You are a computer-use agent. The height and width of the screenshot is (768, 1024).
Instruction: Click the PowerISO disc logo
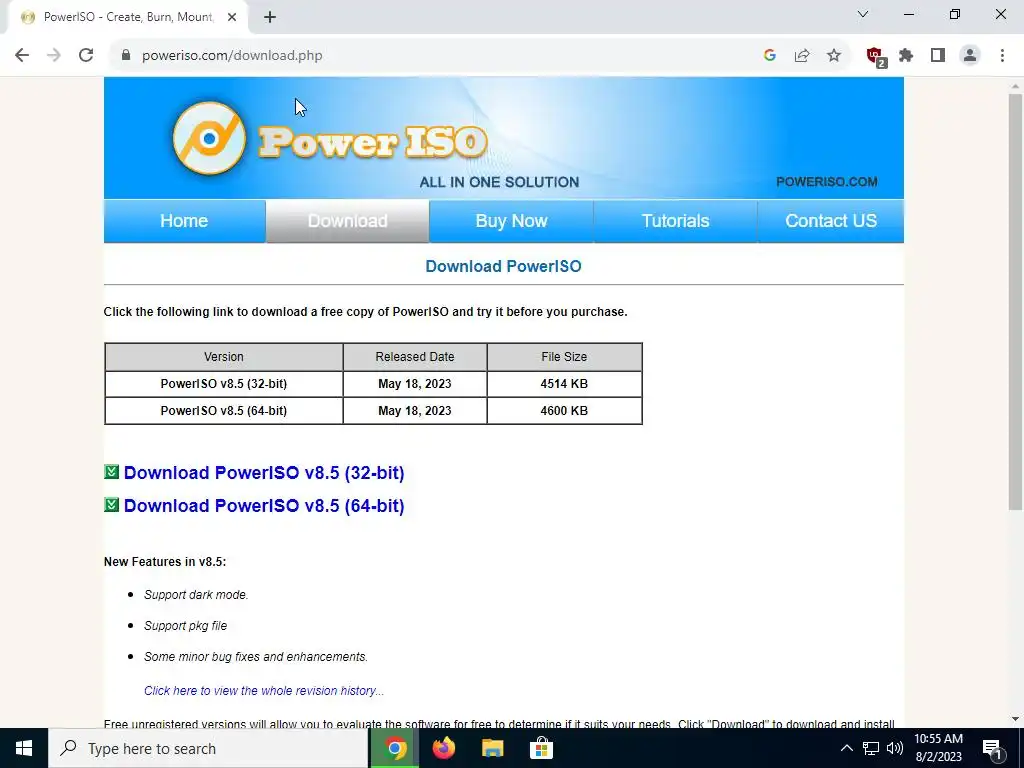click(210, 138)
